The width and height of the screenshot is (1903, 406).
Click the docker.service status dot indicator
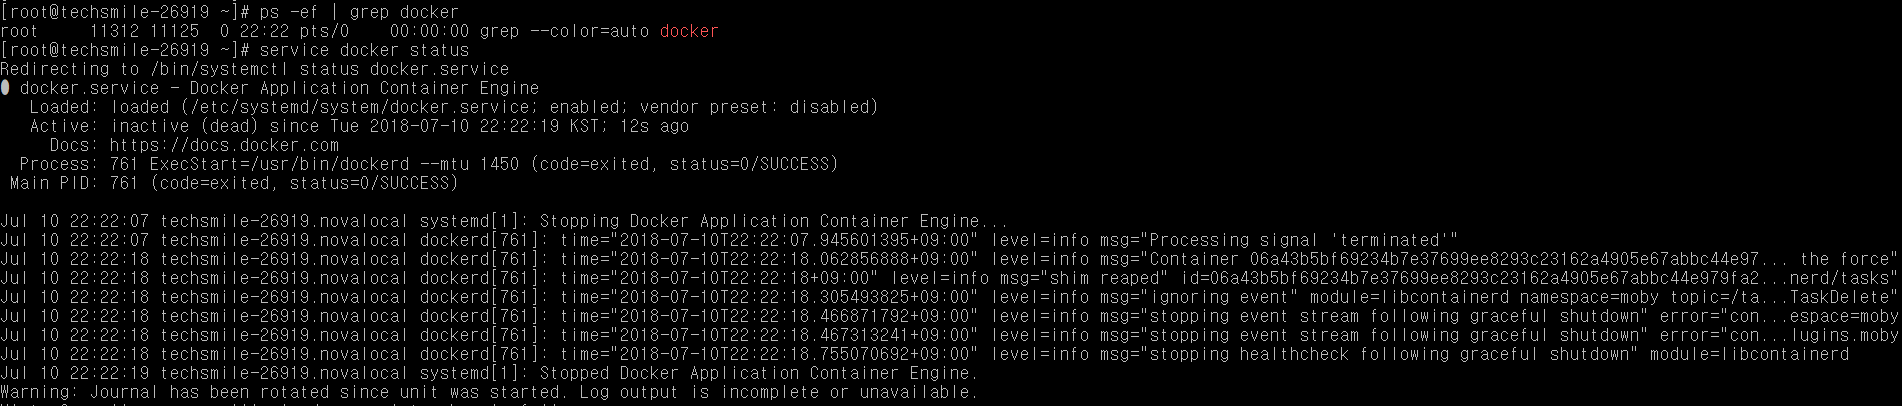click(x=6, y=88)
